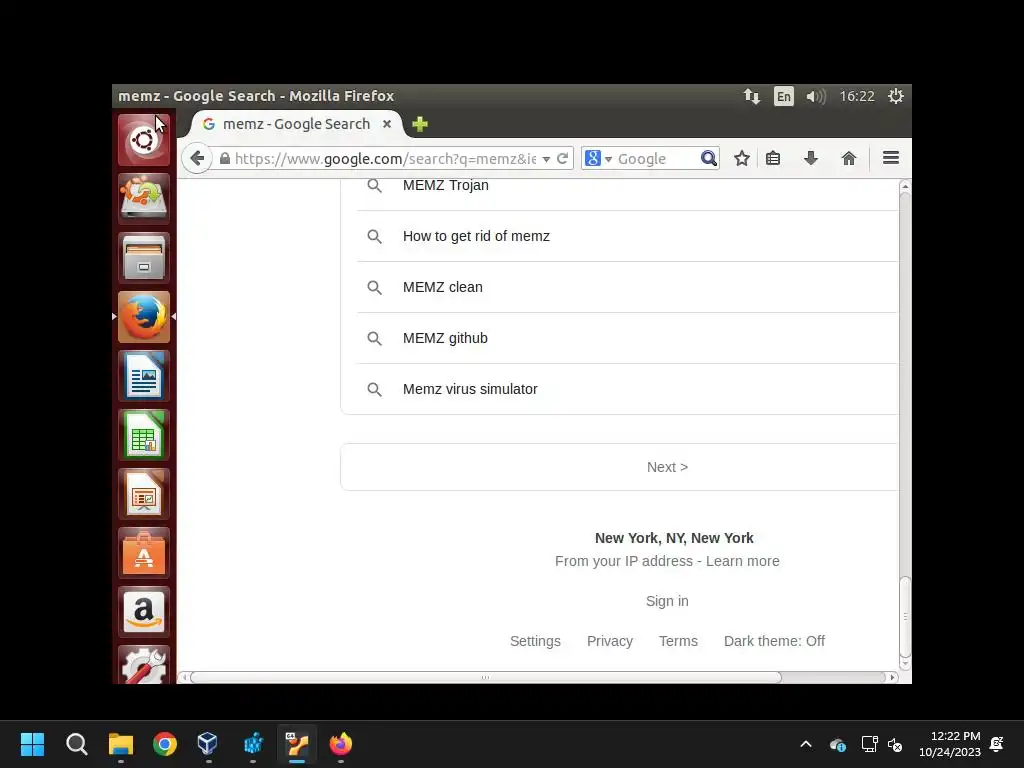Click the padlock icon in address bar
1024x768 pixels.
coord(225,158)
